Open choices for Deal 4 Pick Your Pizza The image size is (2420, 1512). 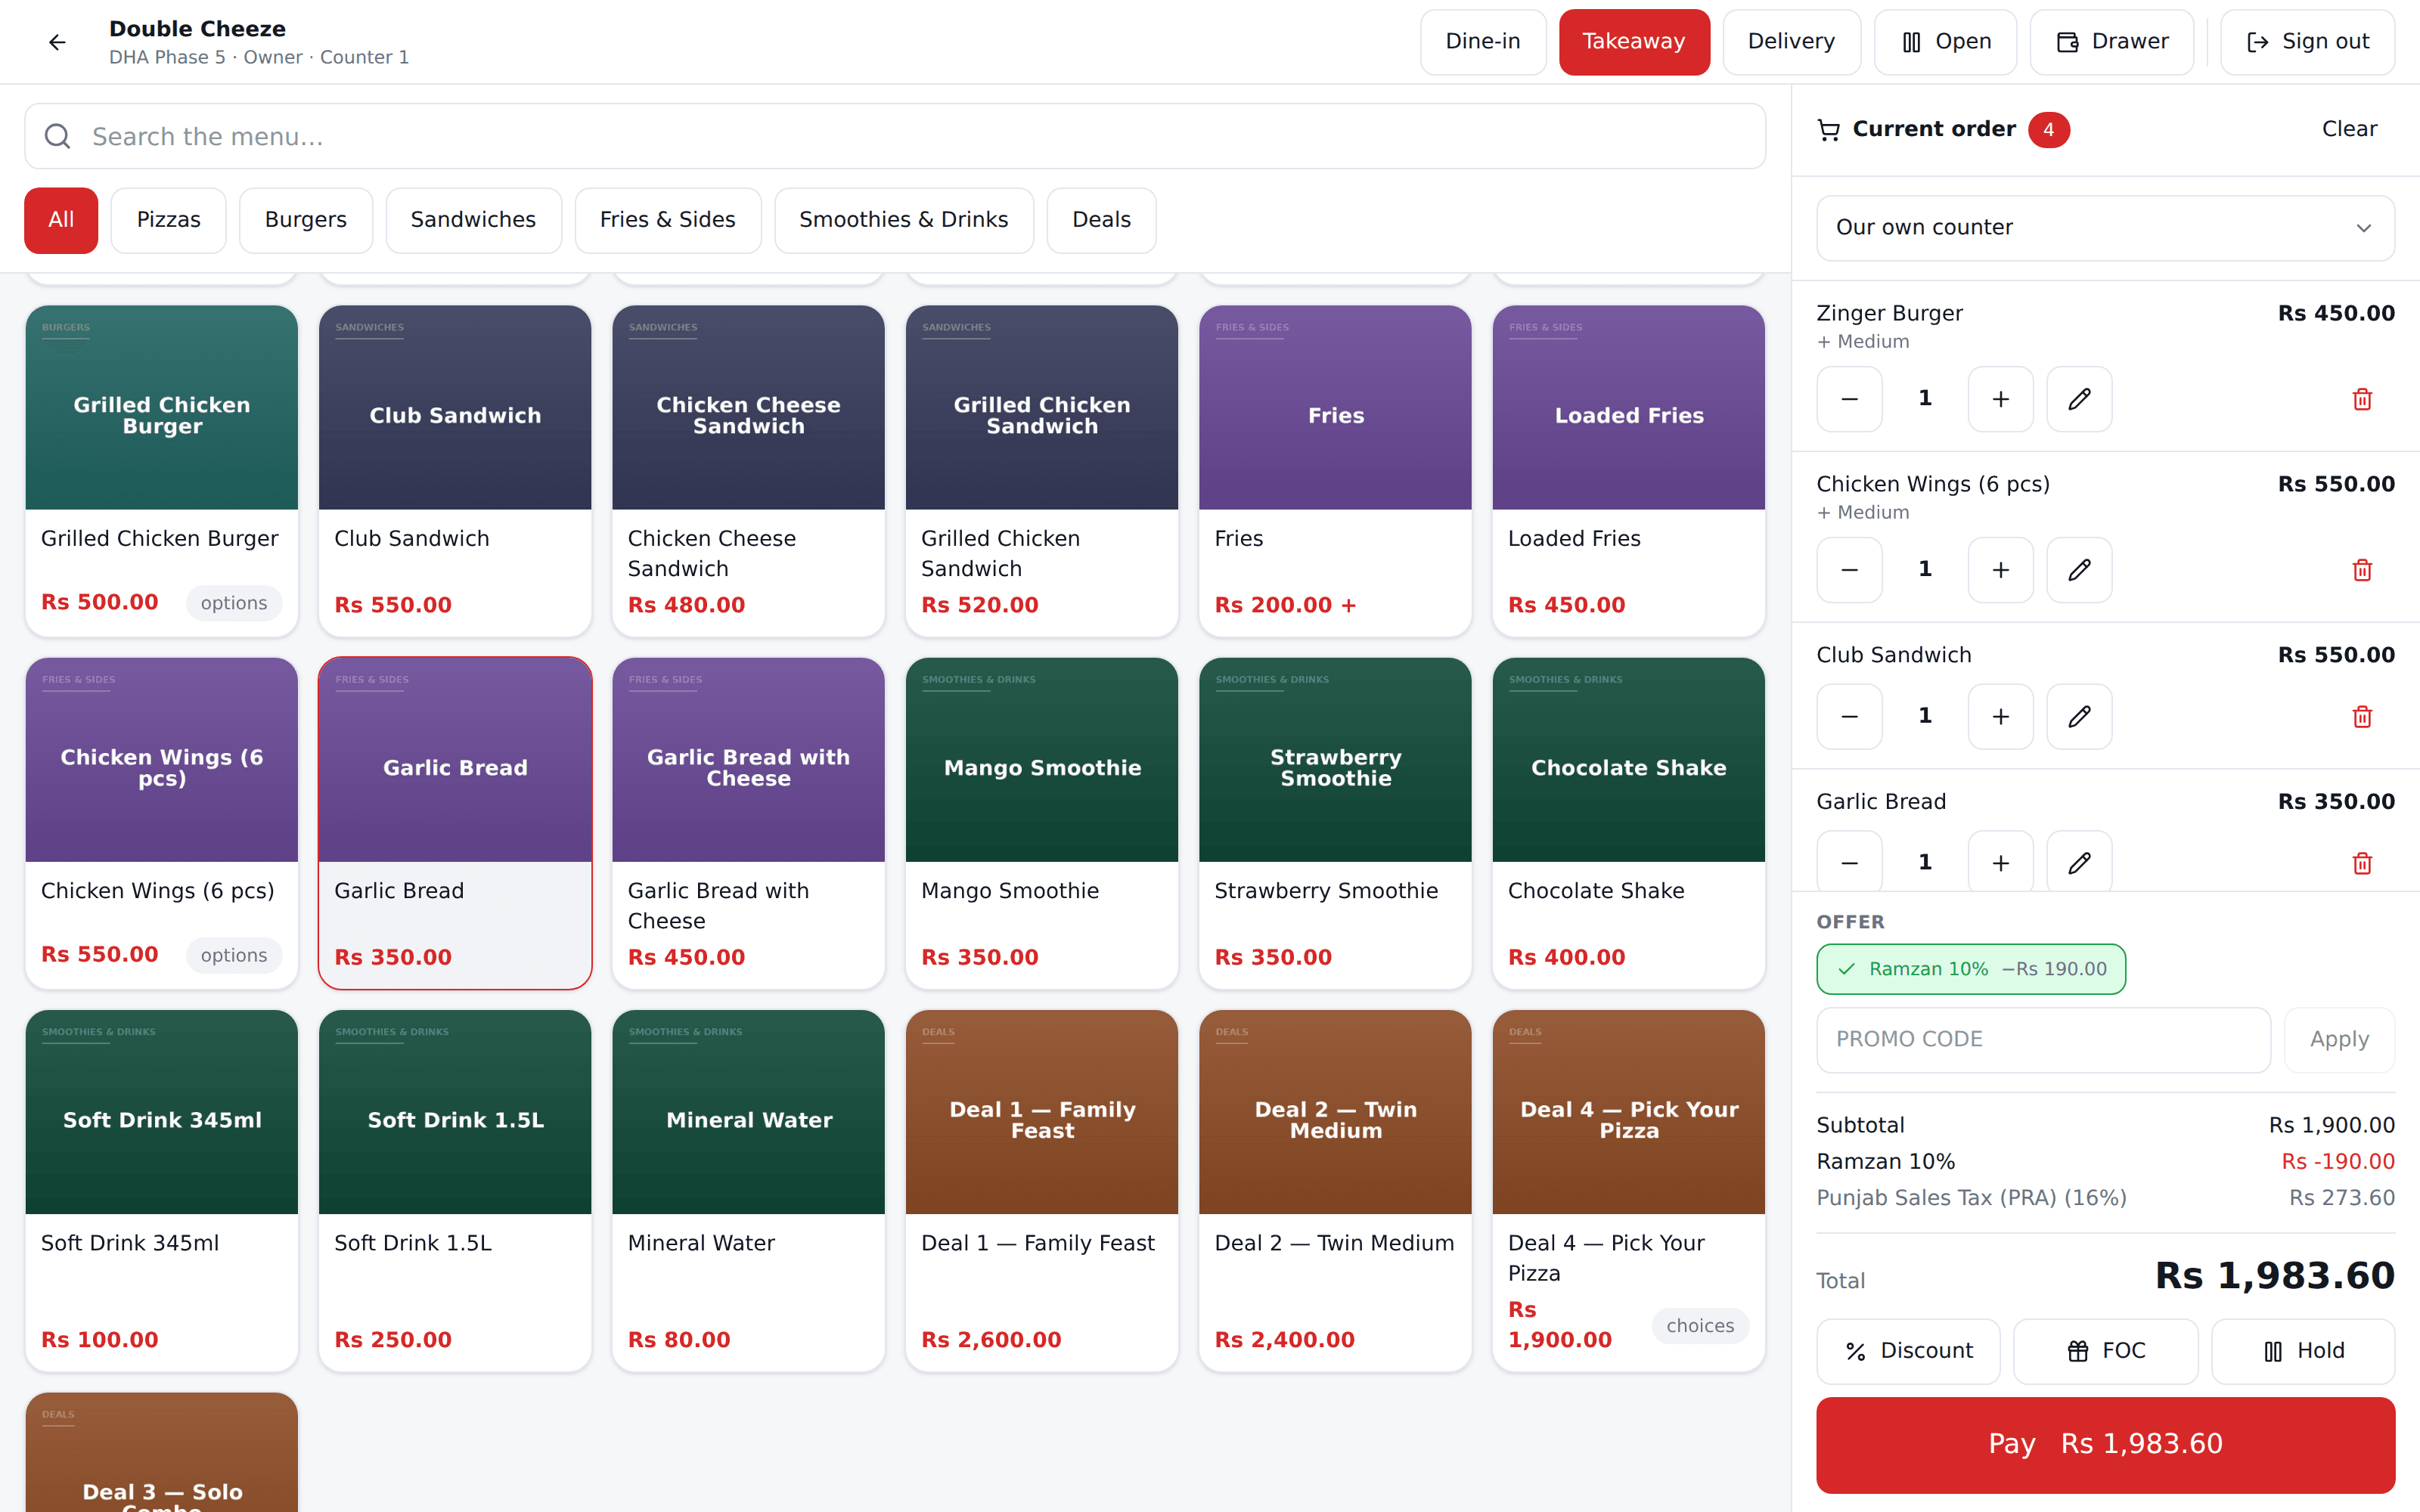(x=1699, y=1326)
